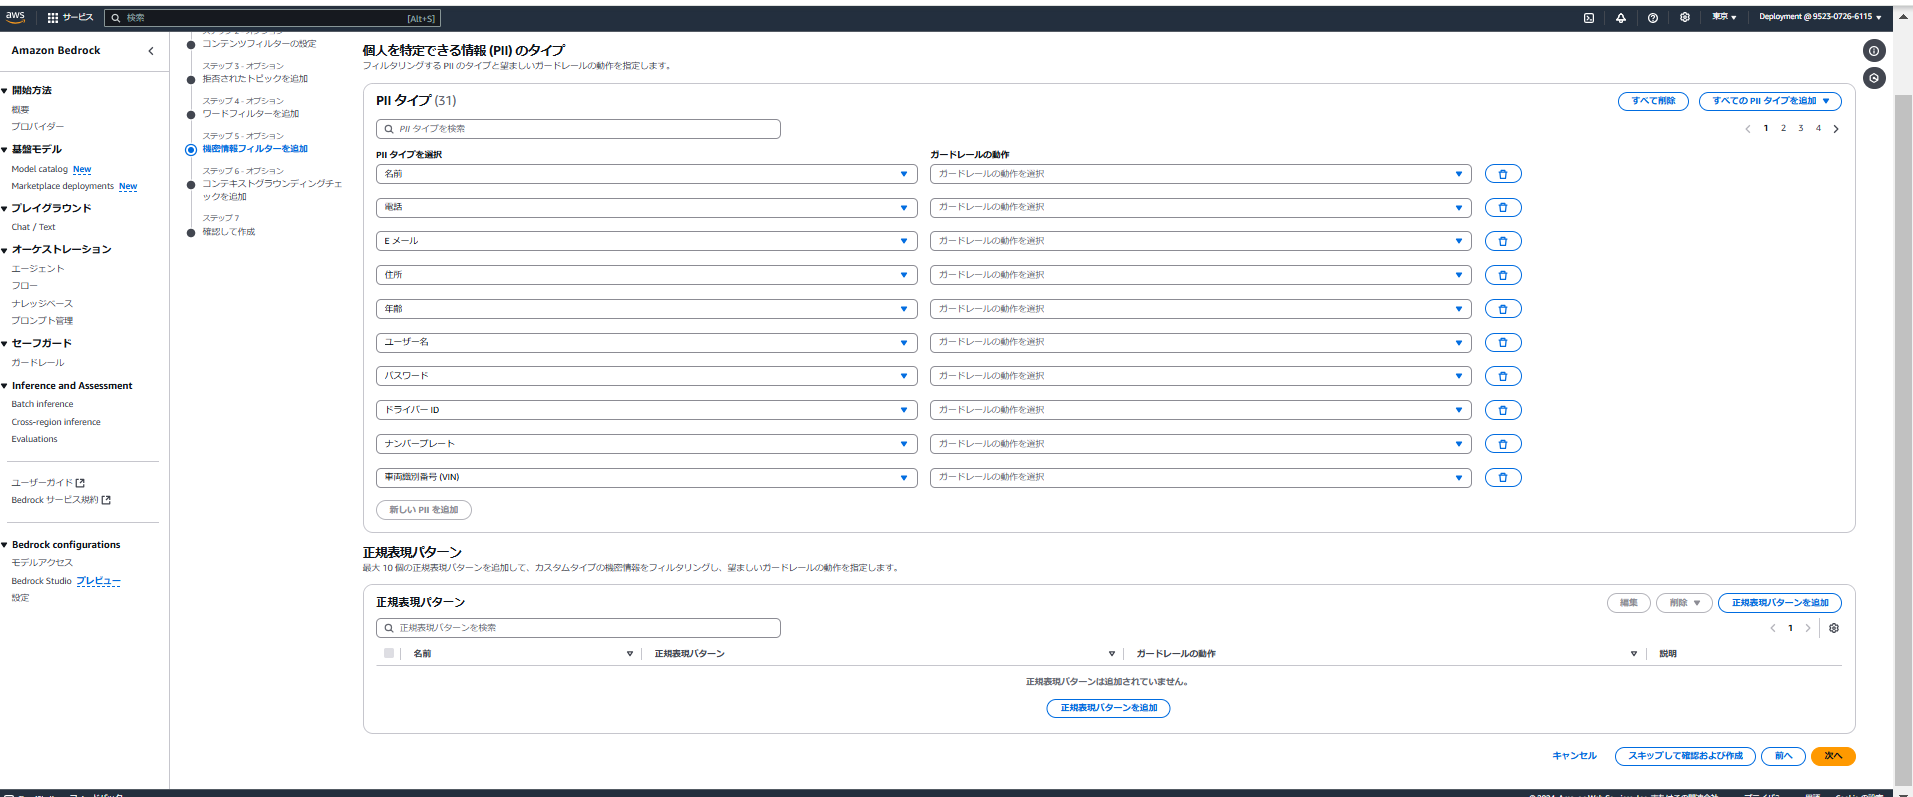Collapse the Amazon Bedrock sidebar arrow
Viewport: 1913px width, 797px height.
point(151,51)
